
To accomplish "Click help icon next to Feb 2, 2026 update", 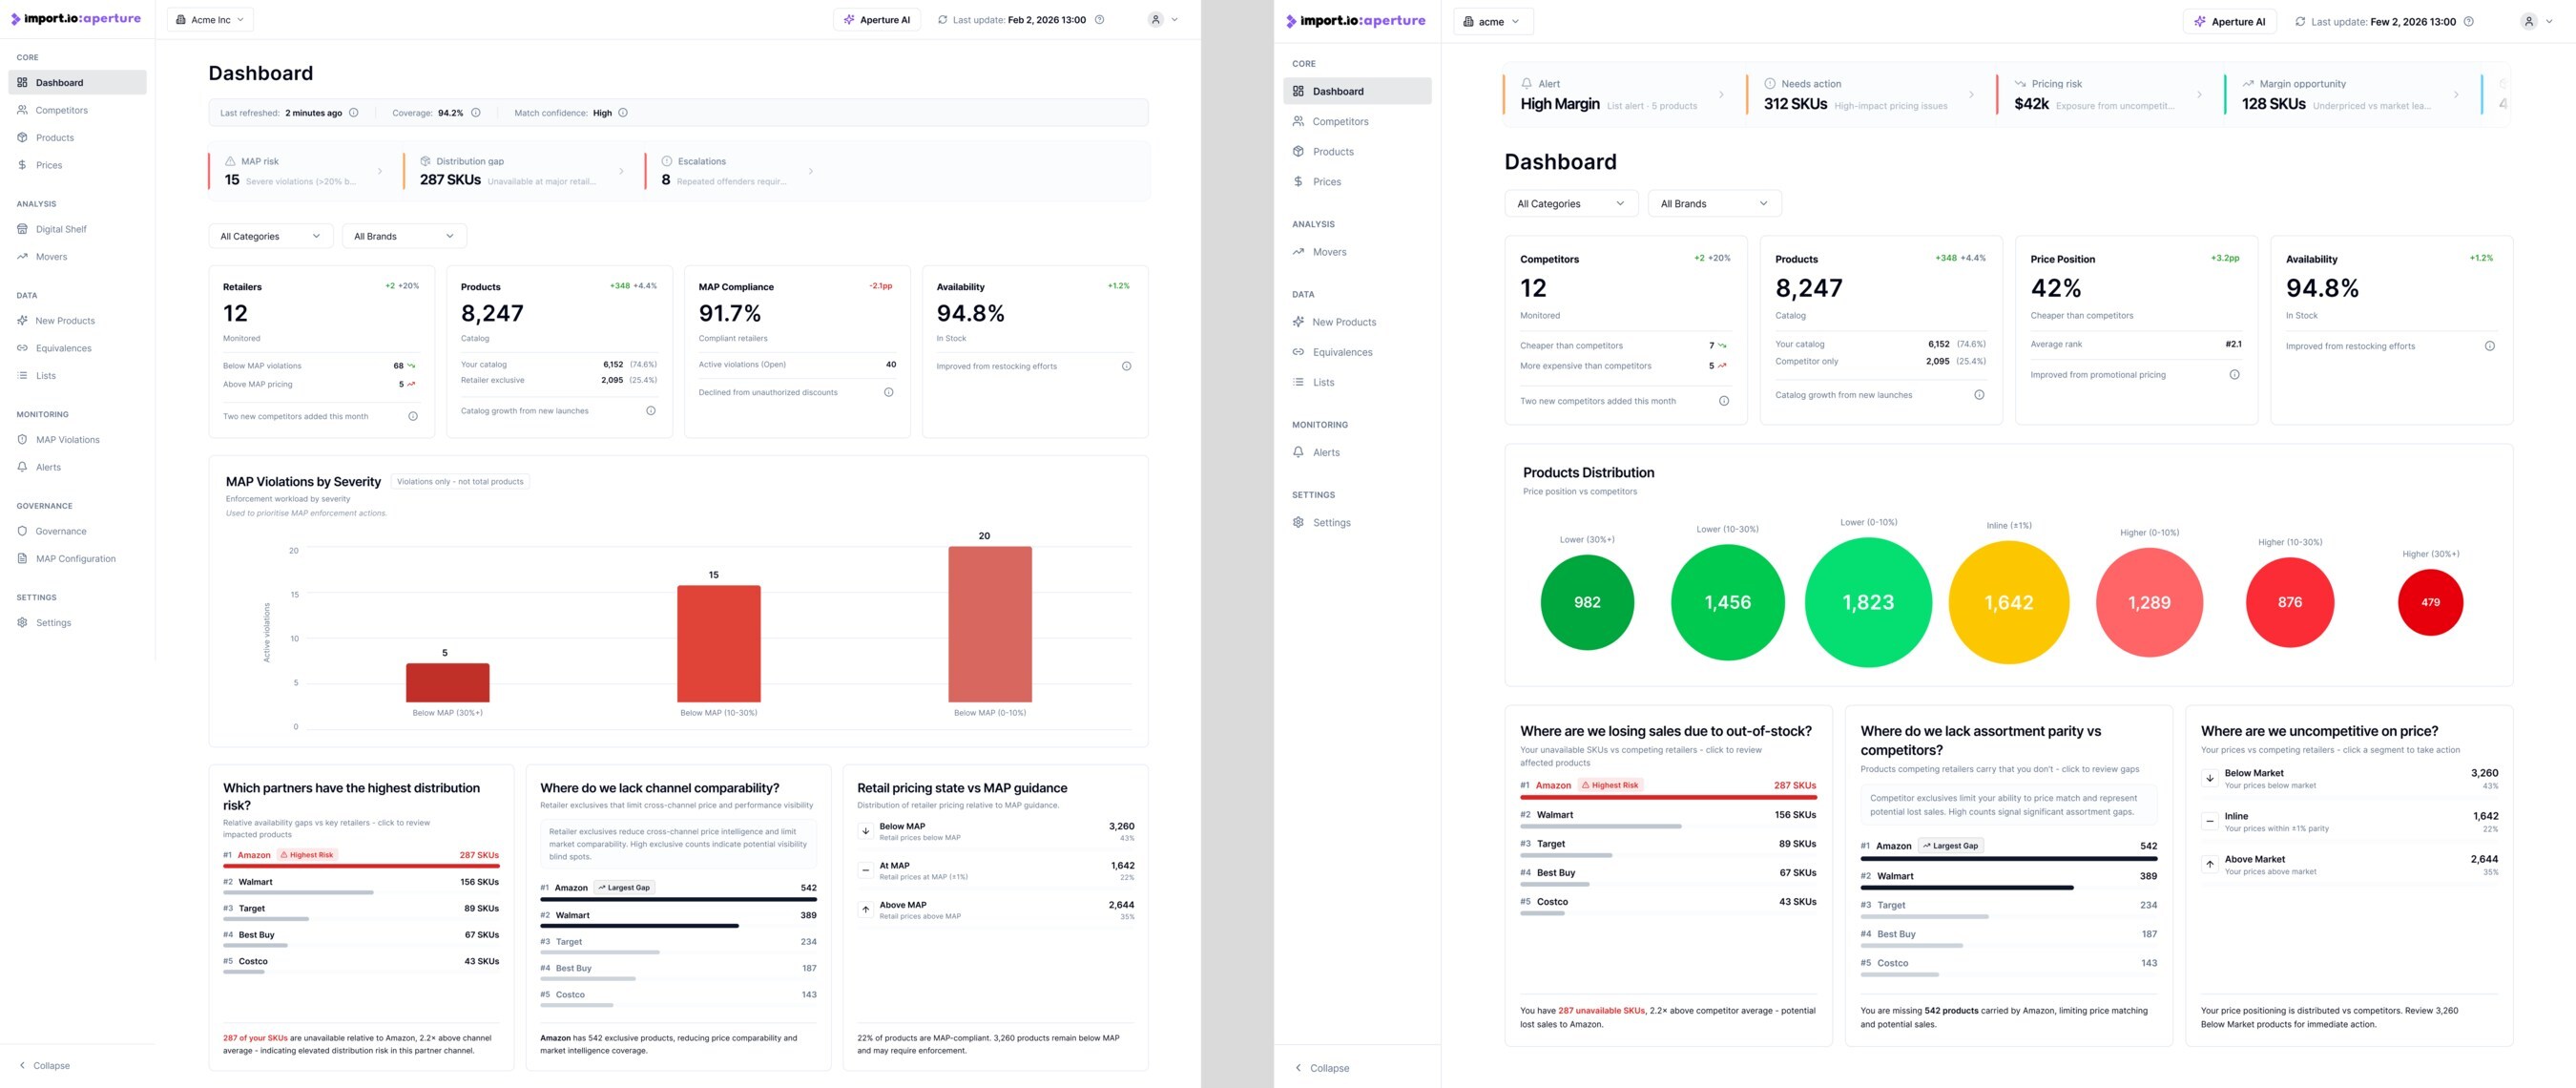I will (1100, 20).
